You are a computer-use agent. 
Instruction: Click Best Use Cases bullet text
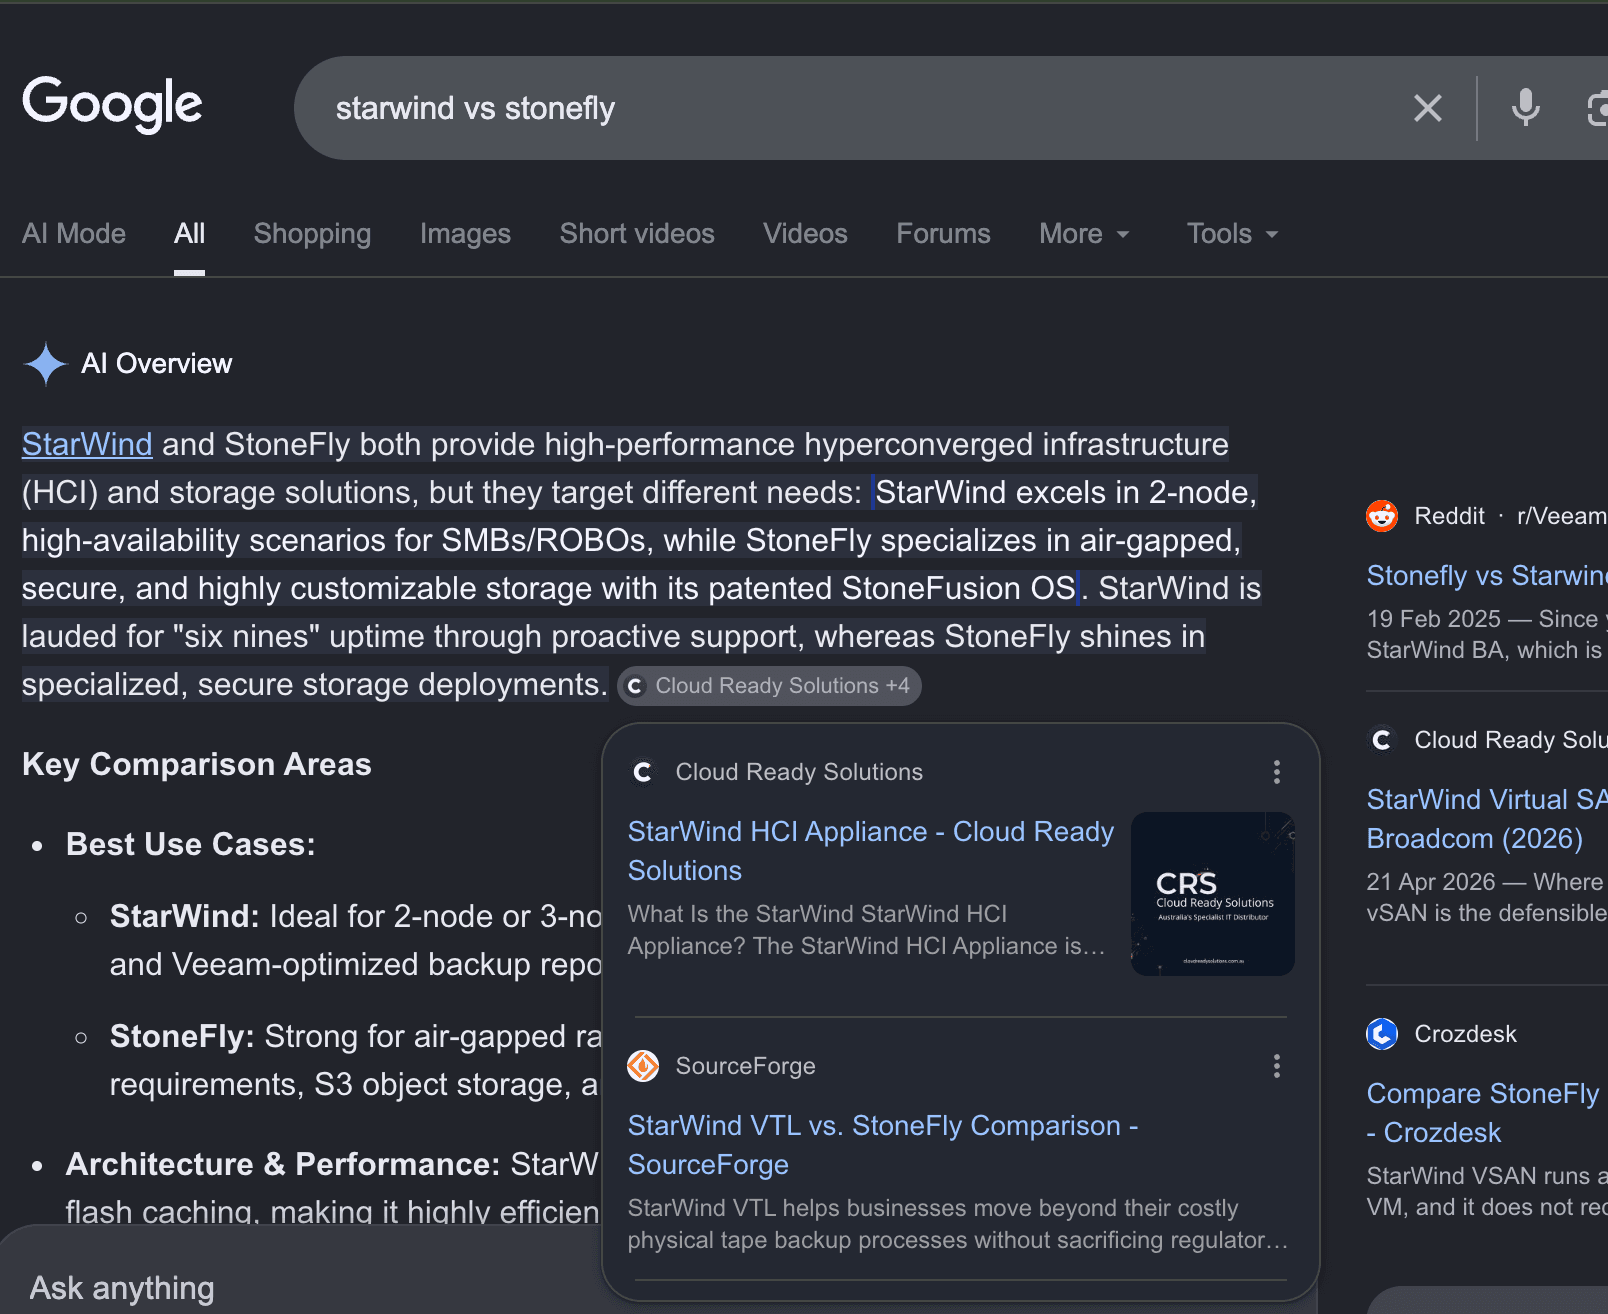pos(191,844)
